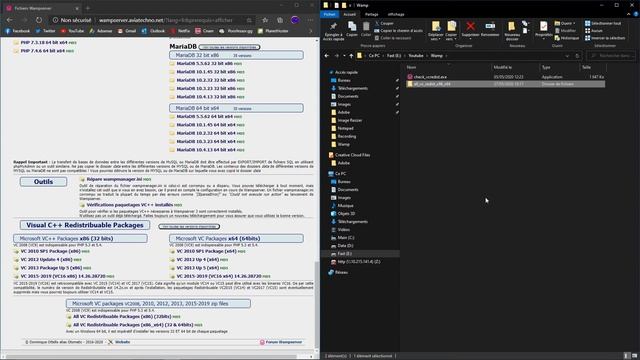The width and height of the screenshot is (640, 360).
Task: Switch to the Accueil ribbon tab
Action: tap(349, 14)
